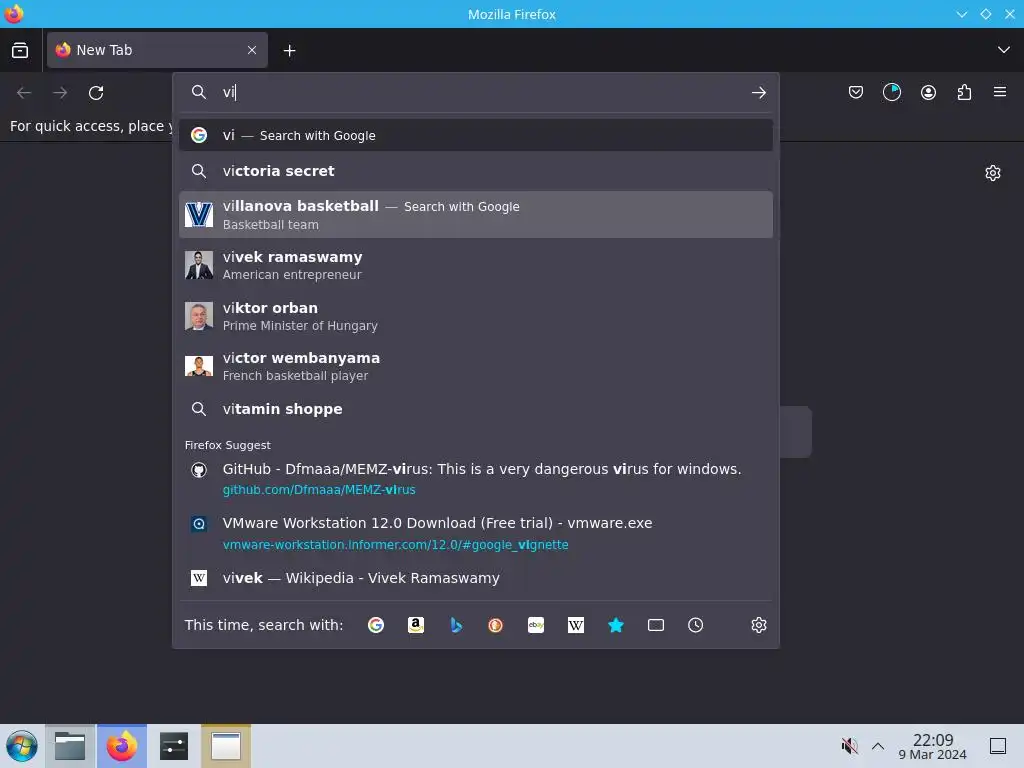
Task: Search with eBay icon
Action: [x=536, y=625]
